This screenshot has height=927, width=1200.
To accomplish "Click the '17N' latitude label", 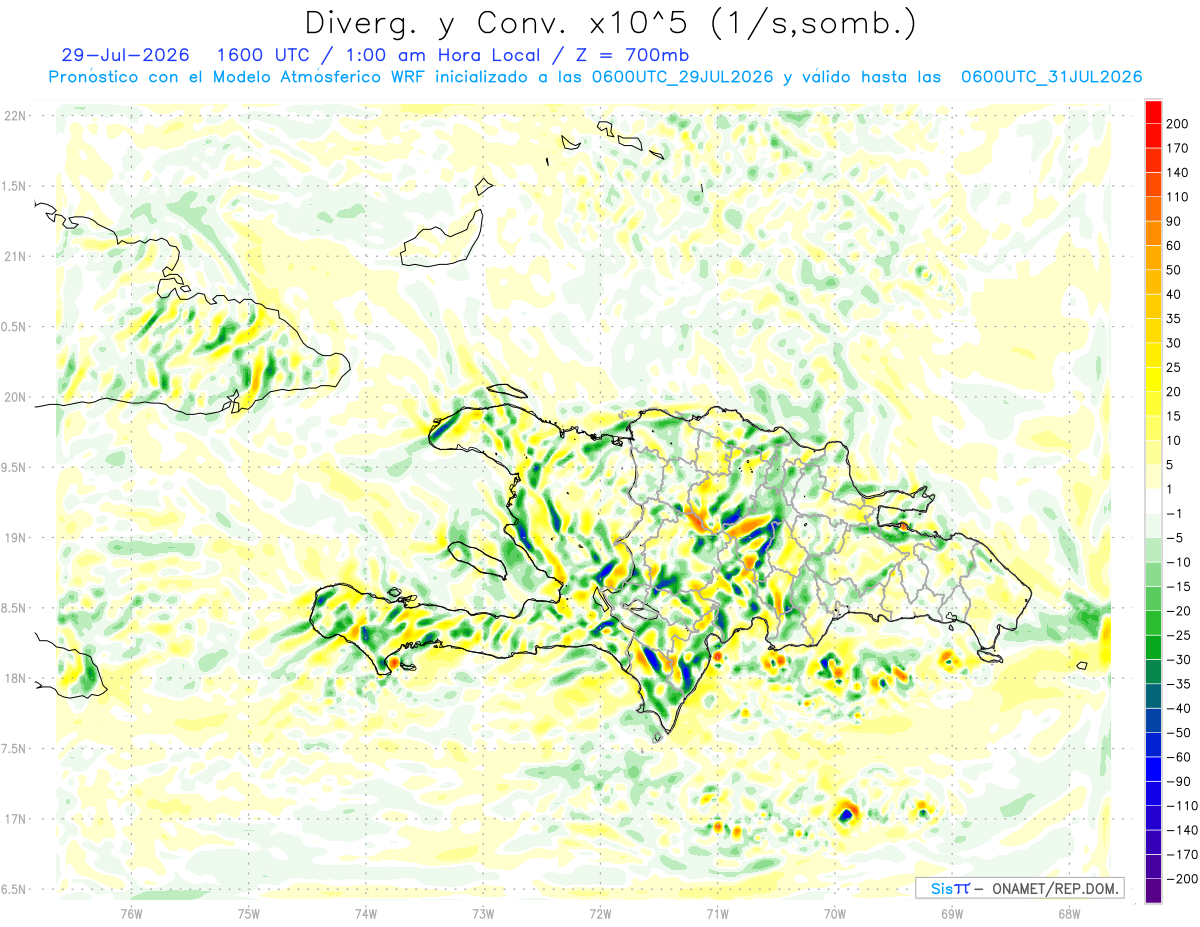I will pyautogui.click(x=14, y=819).
